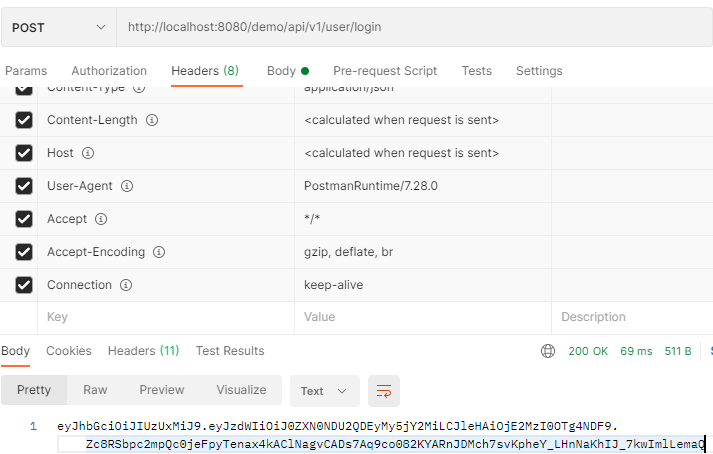This screenshot has height=454, width=713.
Task: Open the Text format dropdown
Action: click(x=325, y=391)
